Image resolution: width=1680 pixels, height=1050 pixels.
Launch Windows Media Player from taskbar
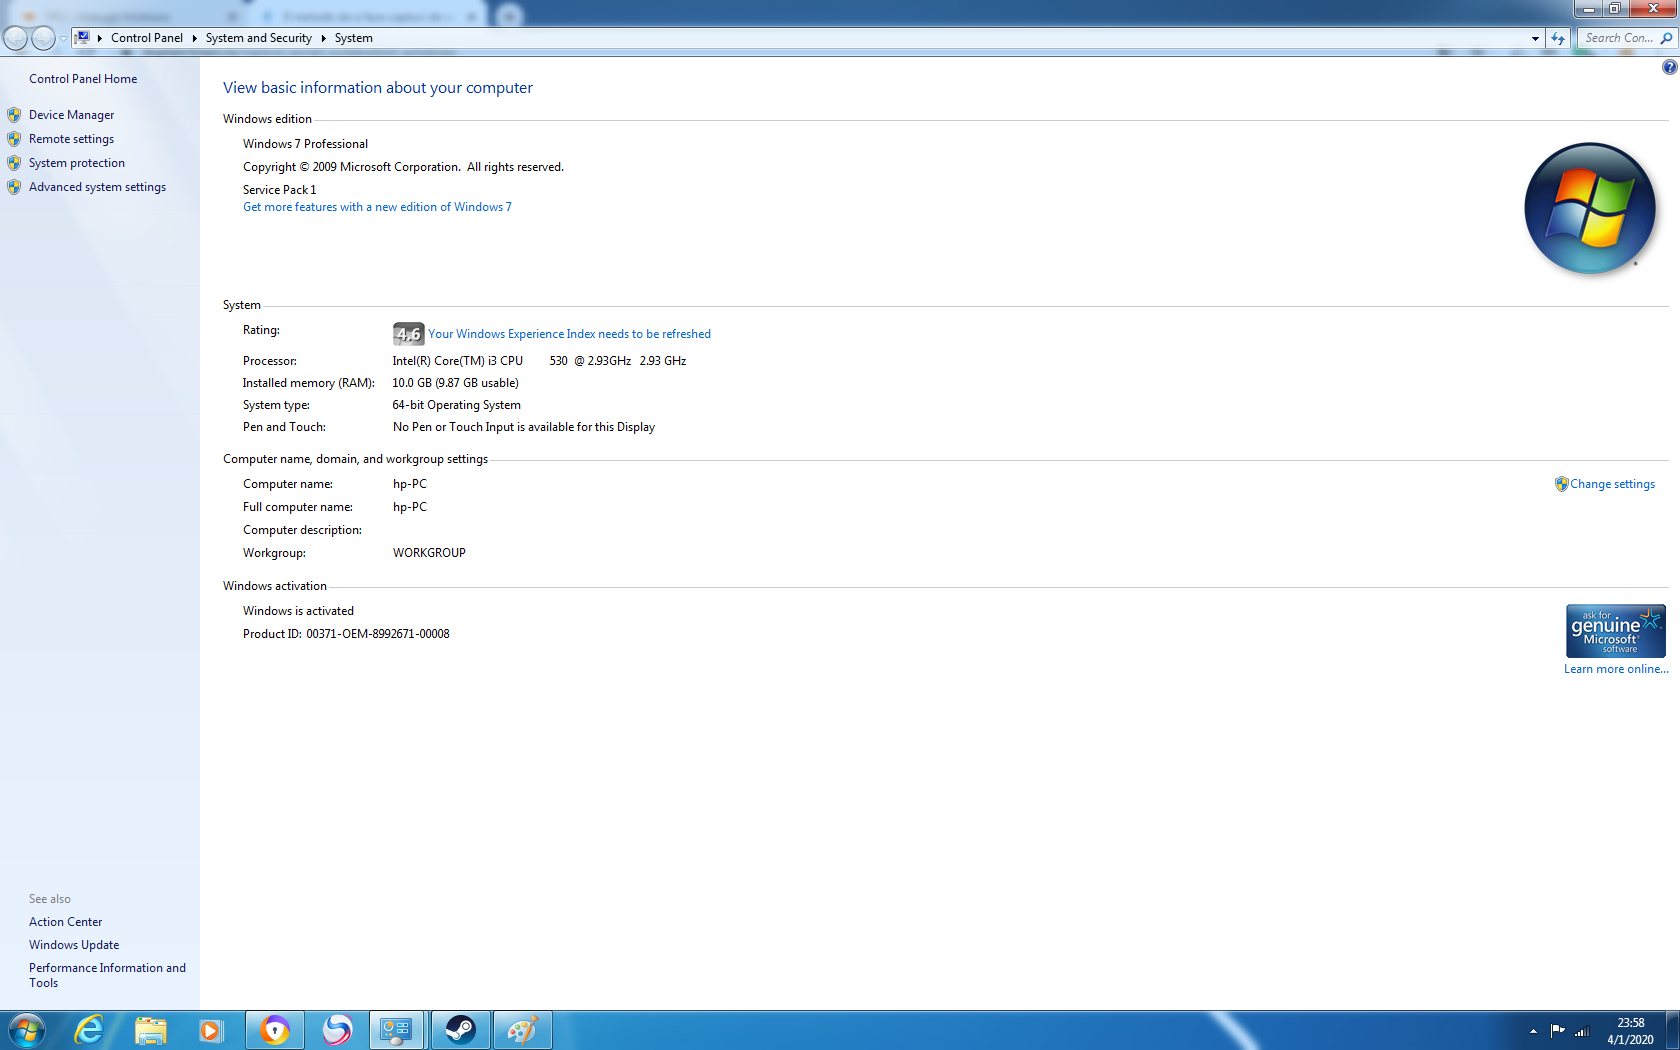coord(211,1030)
